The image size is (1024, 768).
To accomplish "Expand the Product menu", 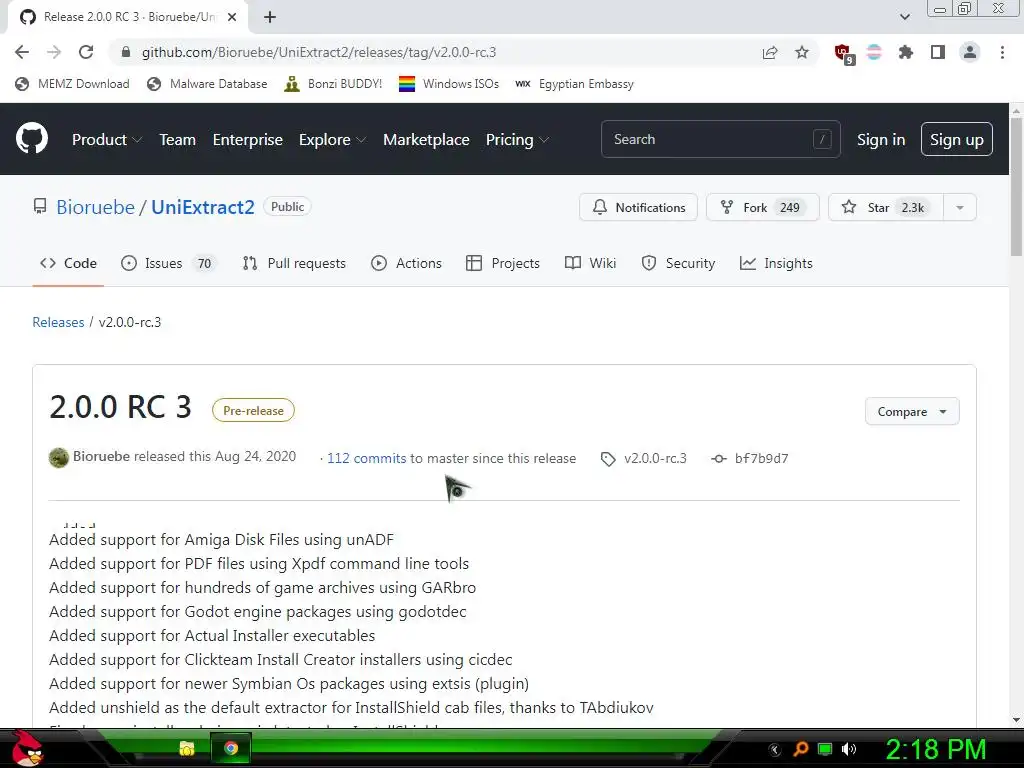I will tap(107, 139).
